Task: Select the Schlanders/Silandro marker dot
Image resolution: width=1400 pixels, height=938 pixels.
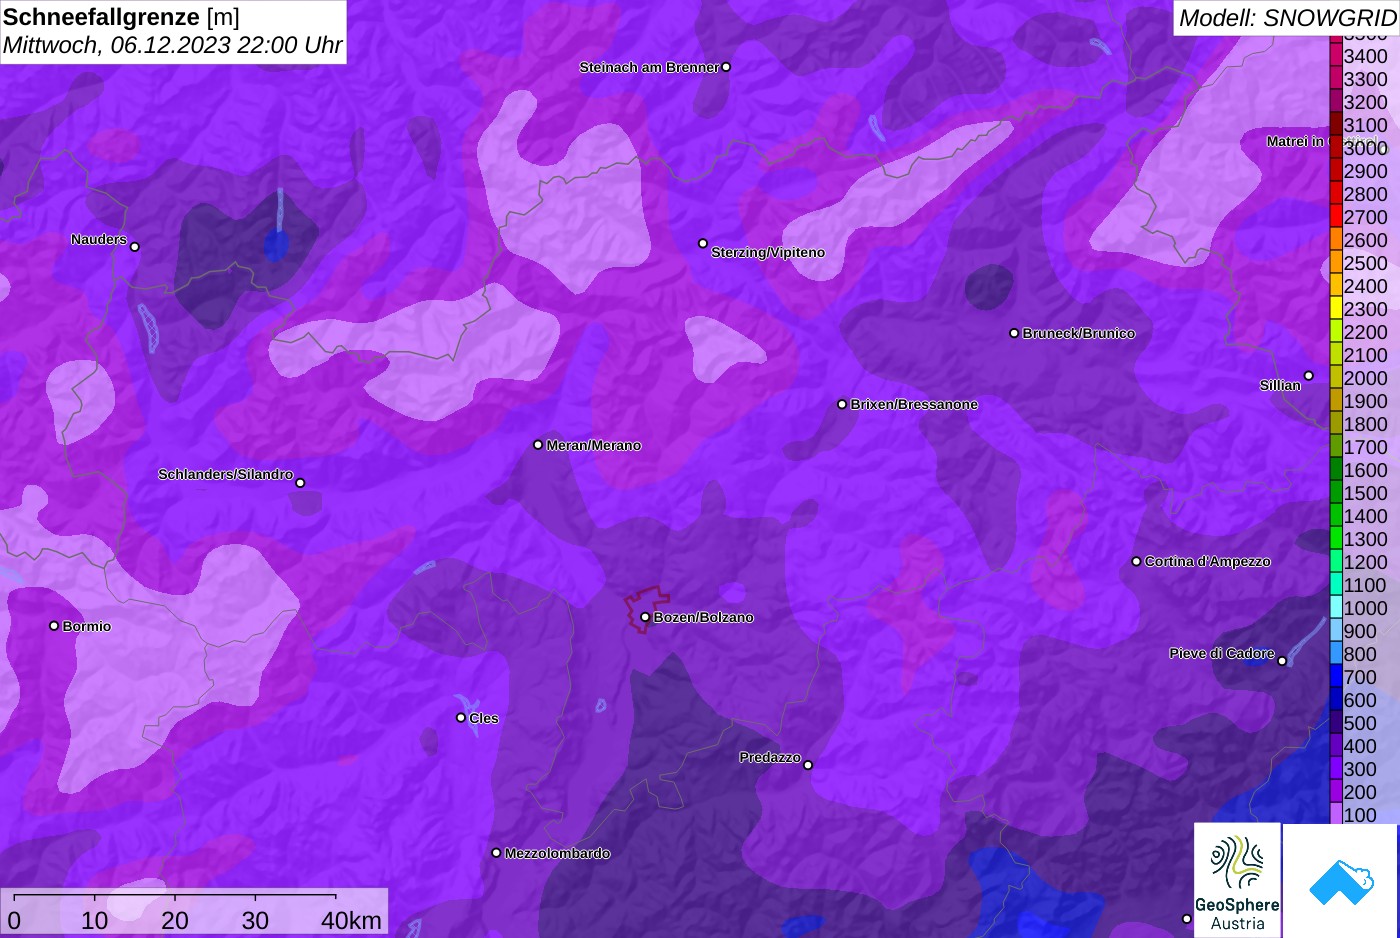Action: 300,483
